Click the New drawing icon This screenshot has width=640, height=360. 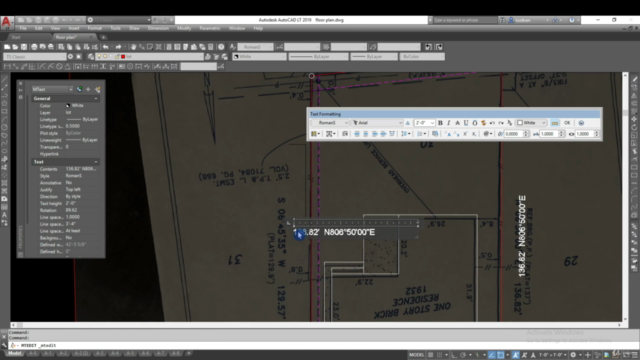tap(7, 47)
